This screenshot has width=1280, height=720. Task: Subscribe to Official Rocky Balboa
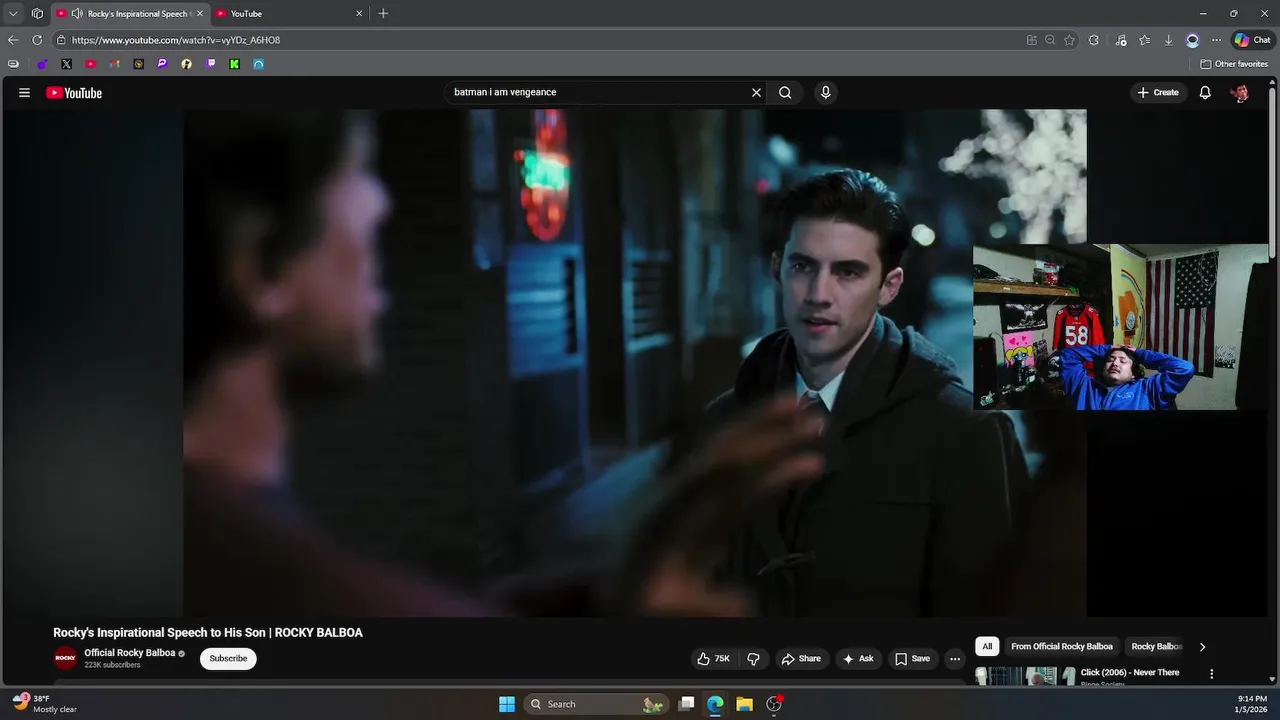click(228, 658)
